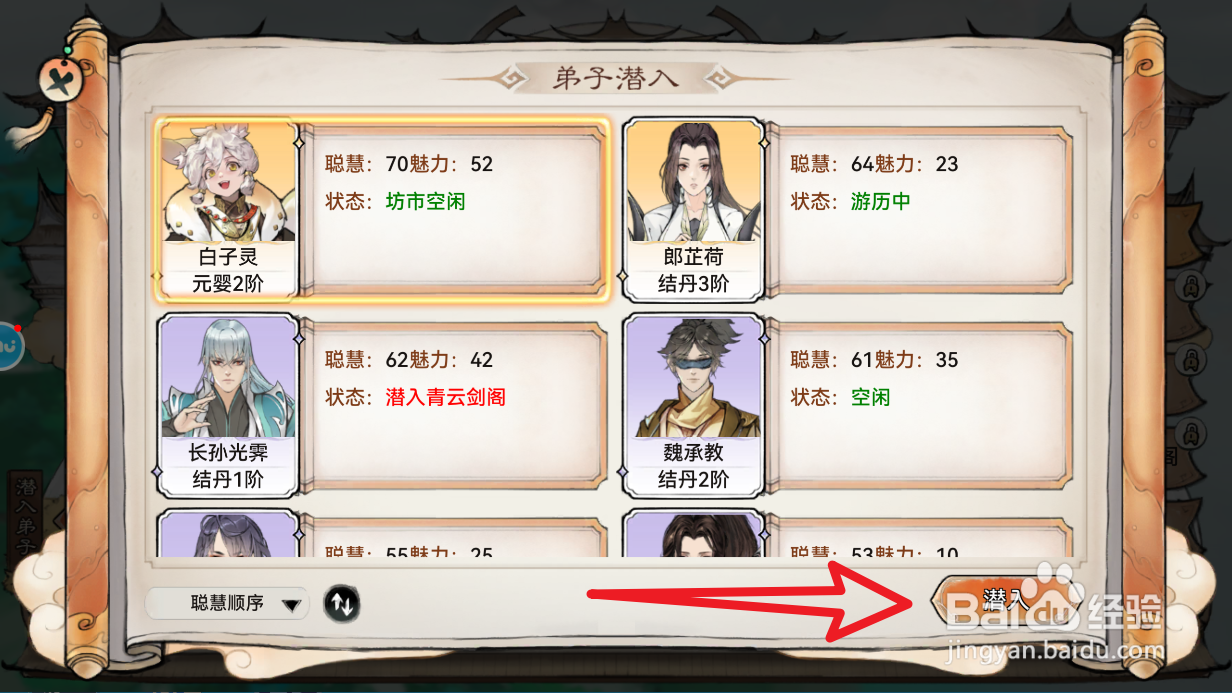Screen dimensions: 1232x693
Task: Click the middle lantern icon on right side
Action: click(1190, 360)
